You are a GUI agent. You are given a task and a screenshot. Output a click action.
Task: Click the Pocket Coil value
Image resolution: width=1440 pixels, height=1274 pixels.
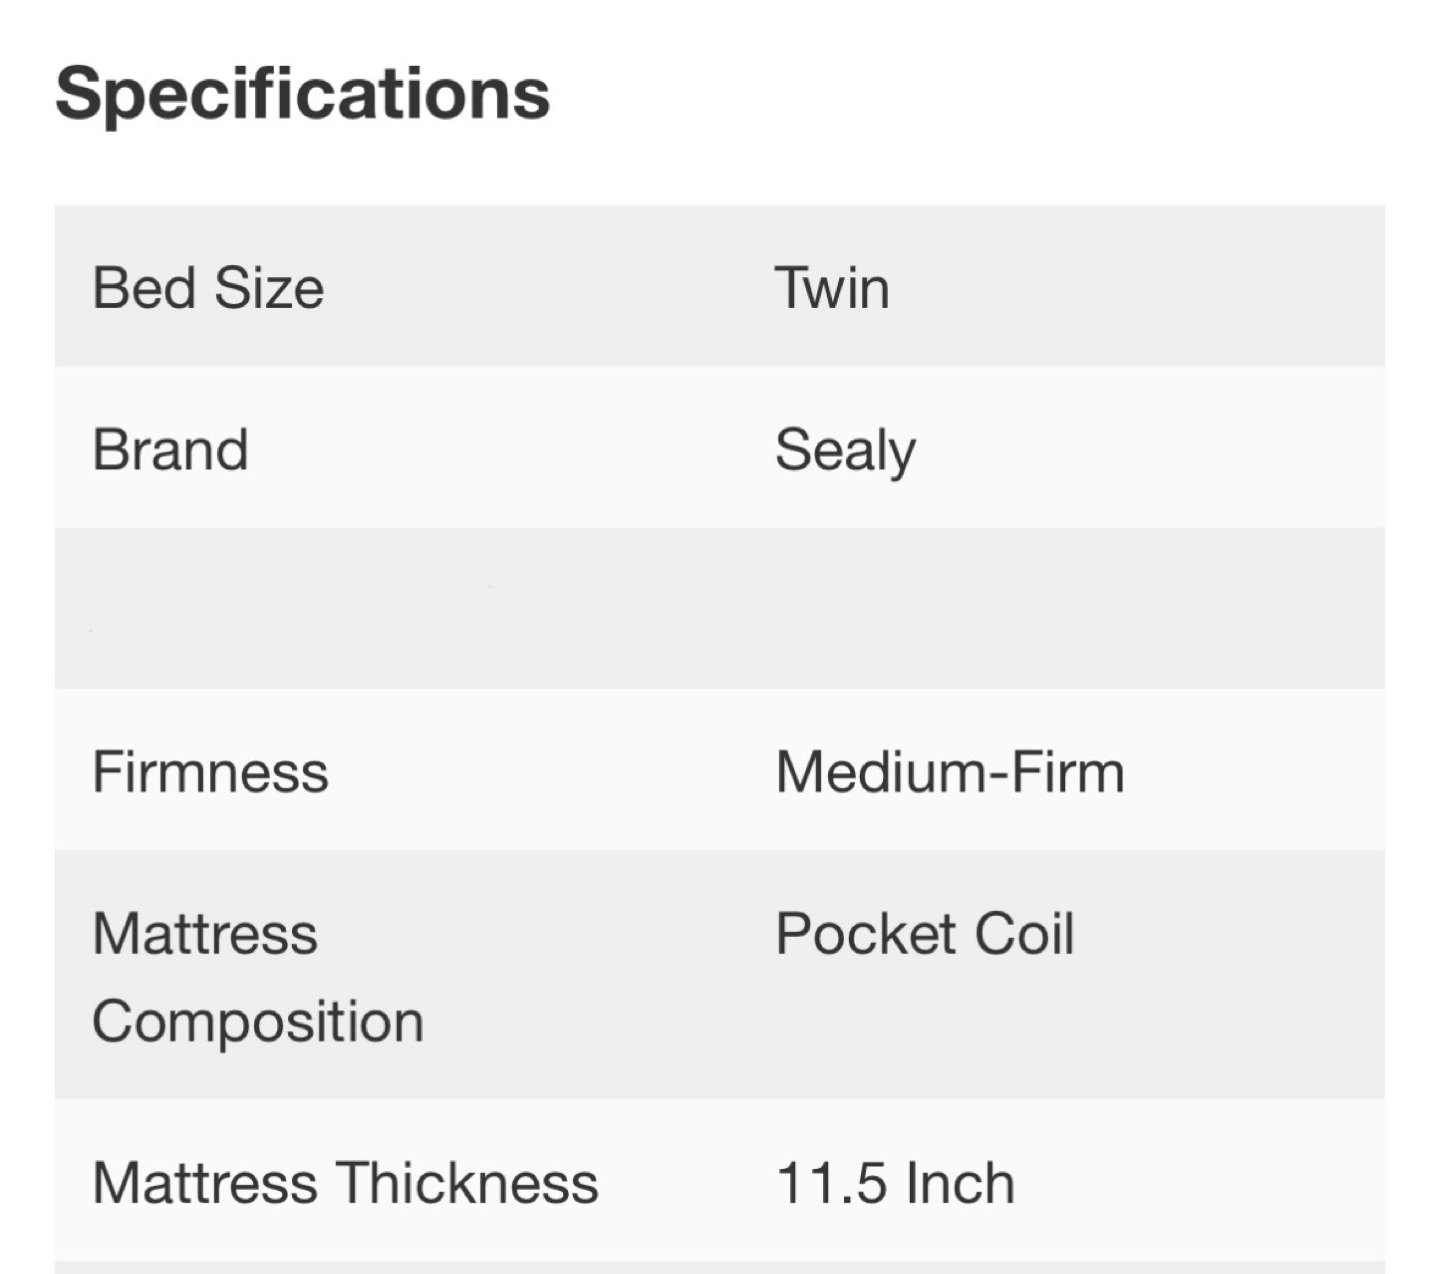(x=925, y=934)
